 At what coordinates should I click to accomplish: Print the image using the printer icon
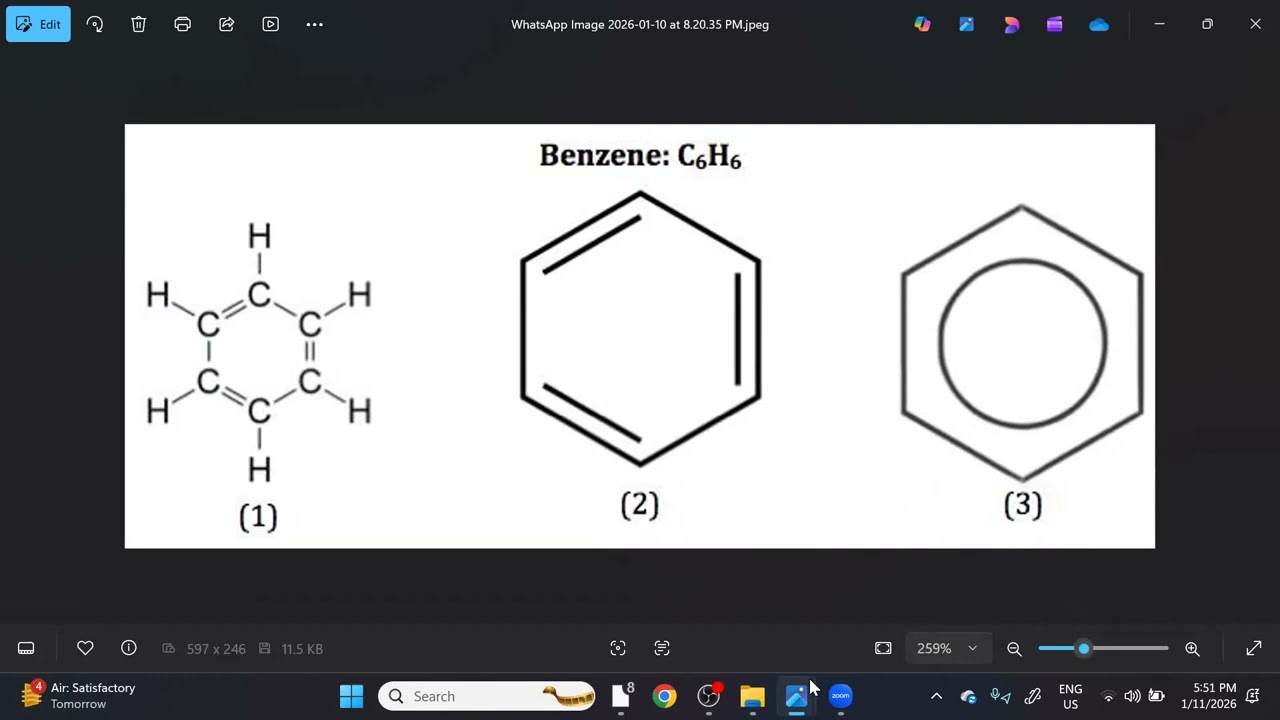coord(183,24)
